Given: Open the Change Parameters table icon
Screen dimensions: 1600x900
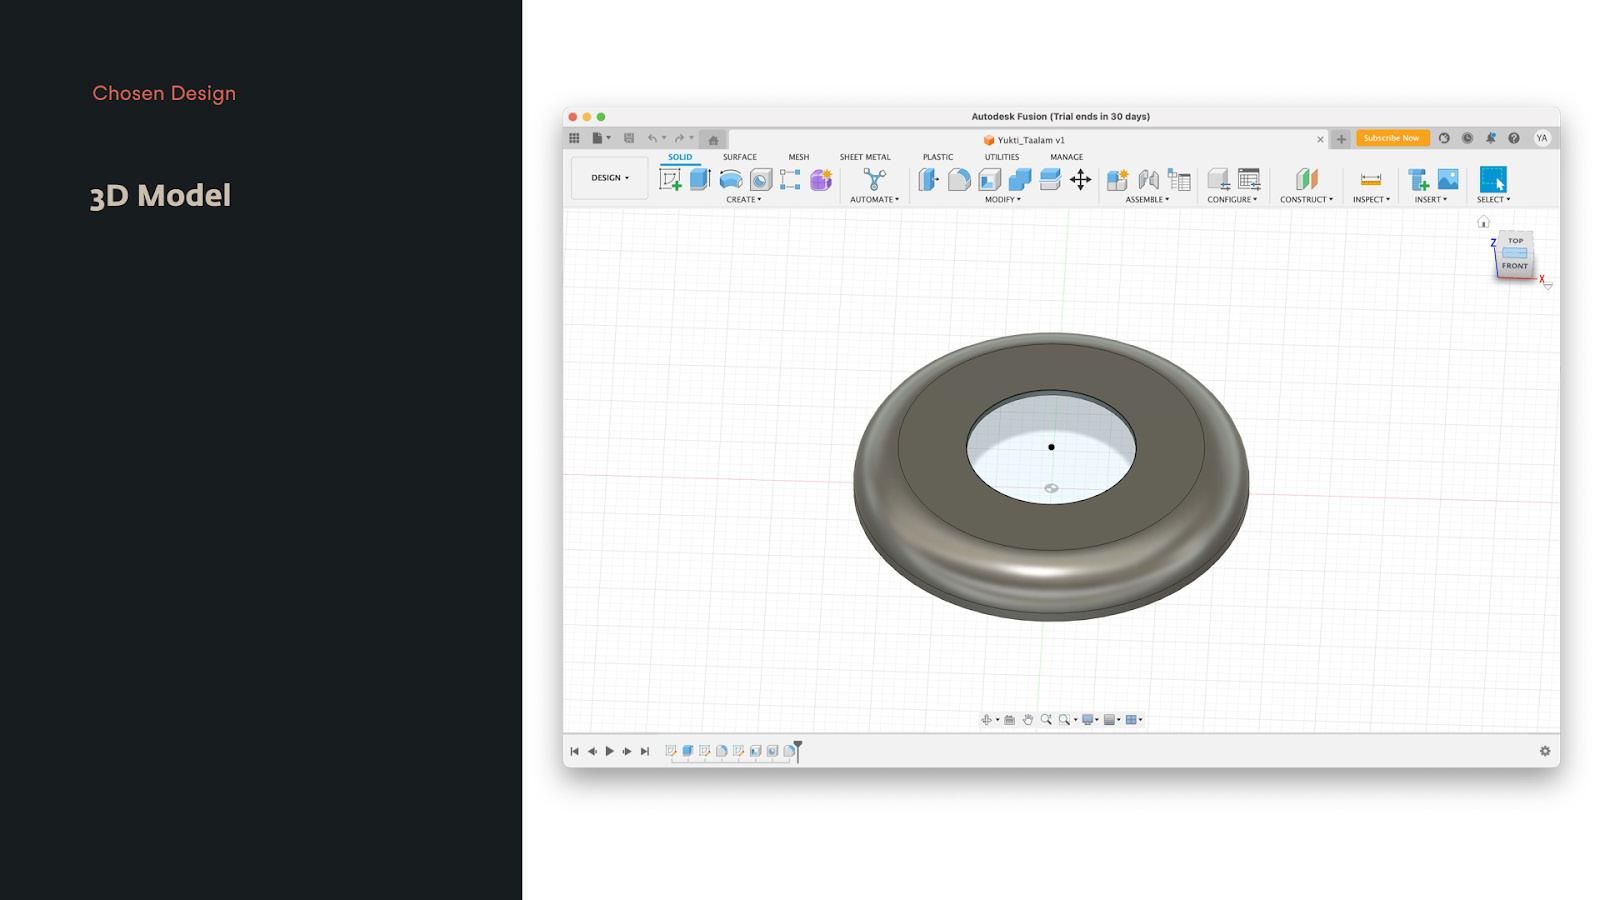Looking at the screenshot, I should [1249, 179].
